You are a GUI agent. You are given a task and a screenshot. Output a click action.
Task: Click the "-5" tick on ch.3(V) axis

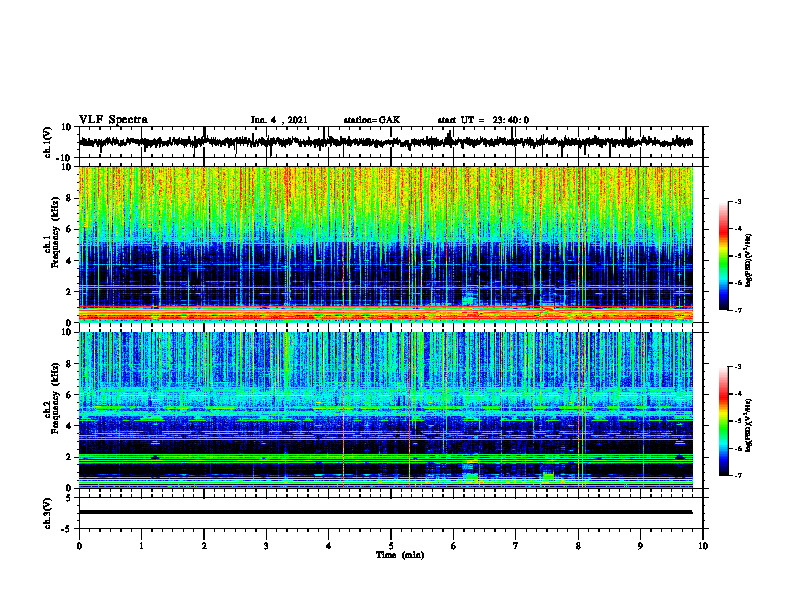pyautogui.click(x=67, y=529)
